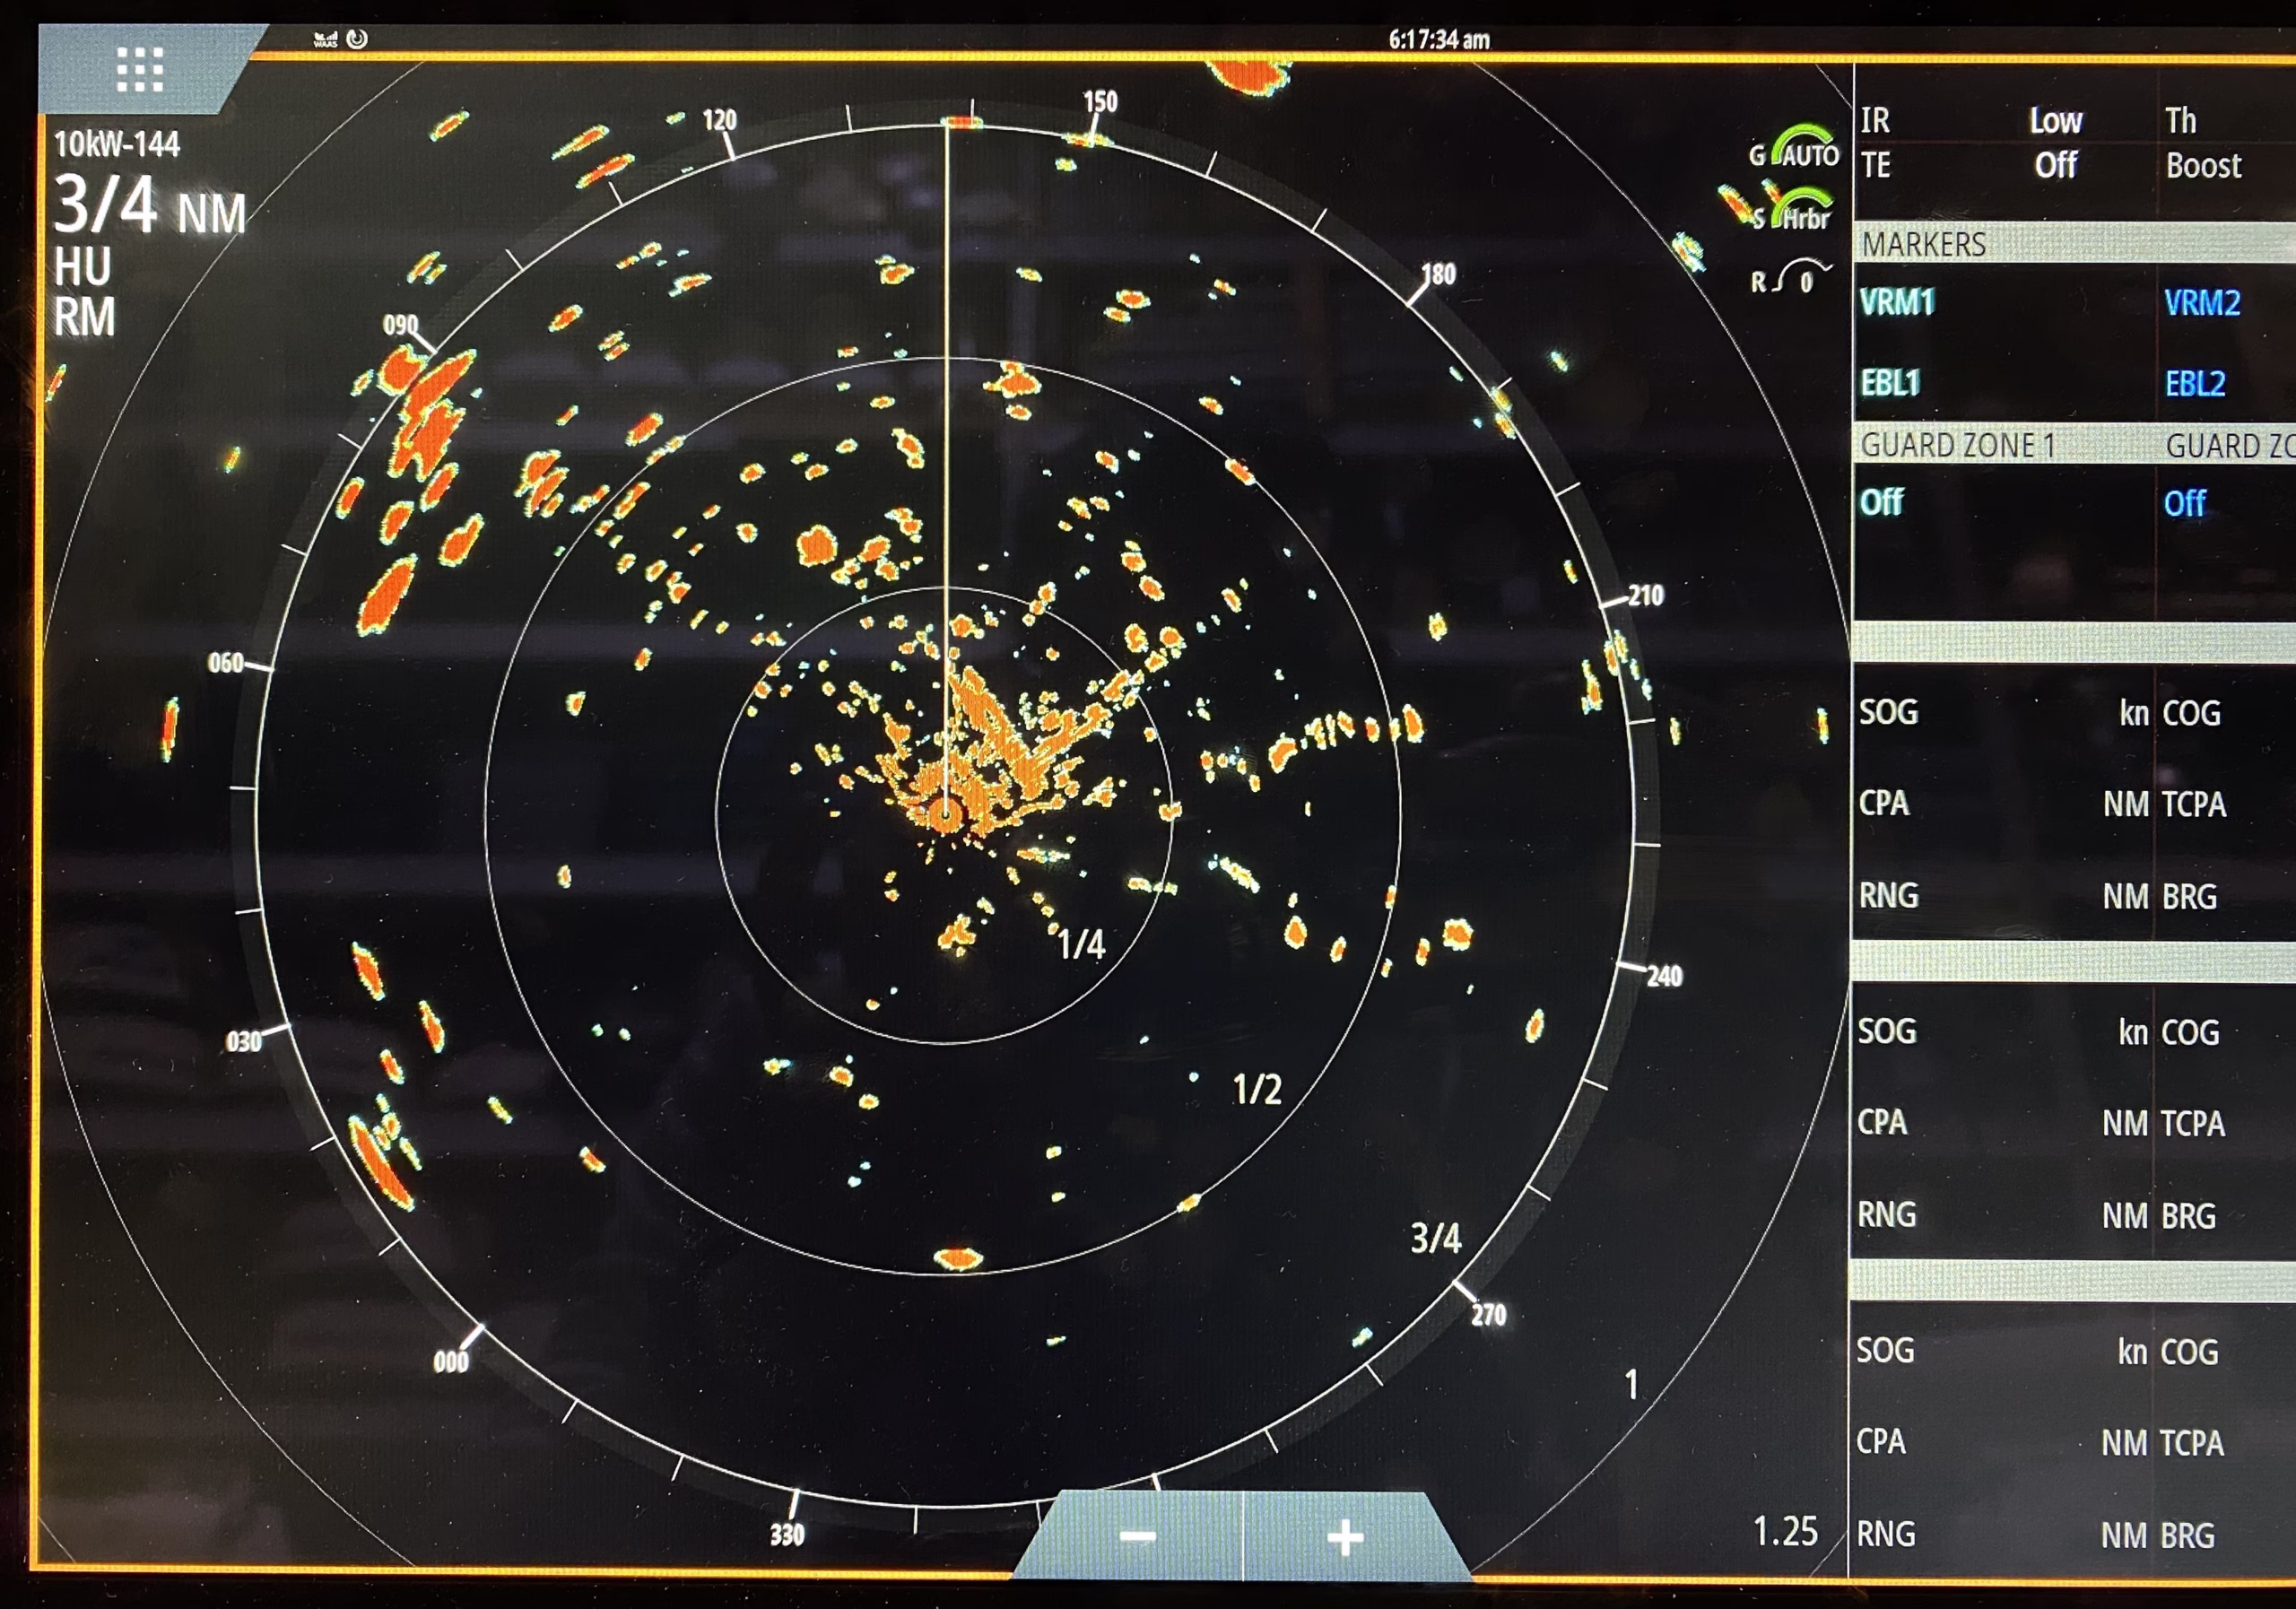
Task: Tap the 10kW-144 radar source label
Action: pos(117,144)
